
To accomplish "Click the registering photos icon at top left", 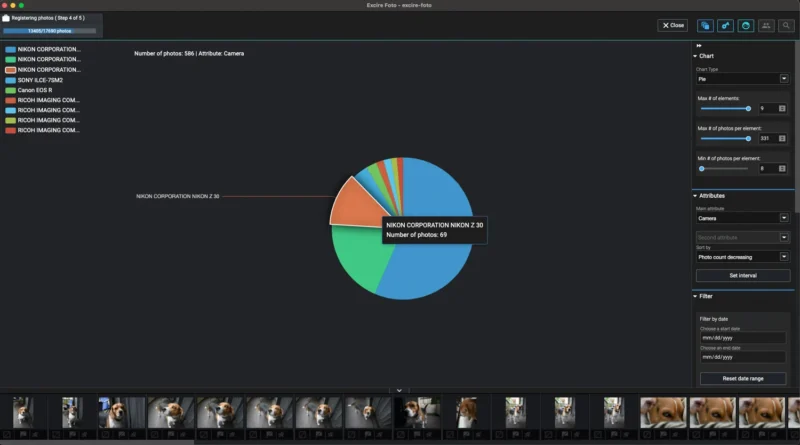I will click(6, 18).
